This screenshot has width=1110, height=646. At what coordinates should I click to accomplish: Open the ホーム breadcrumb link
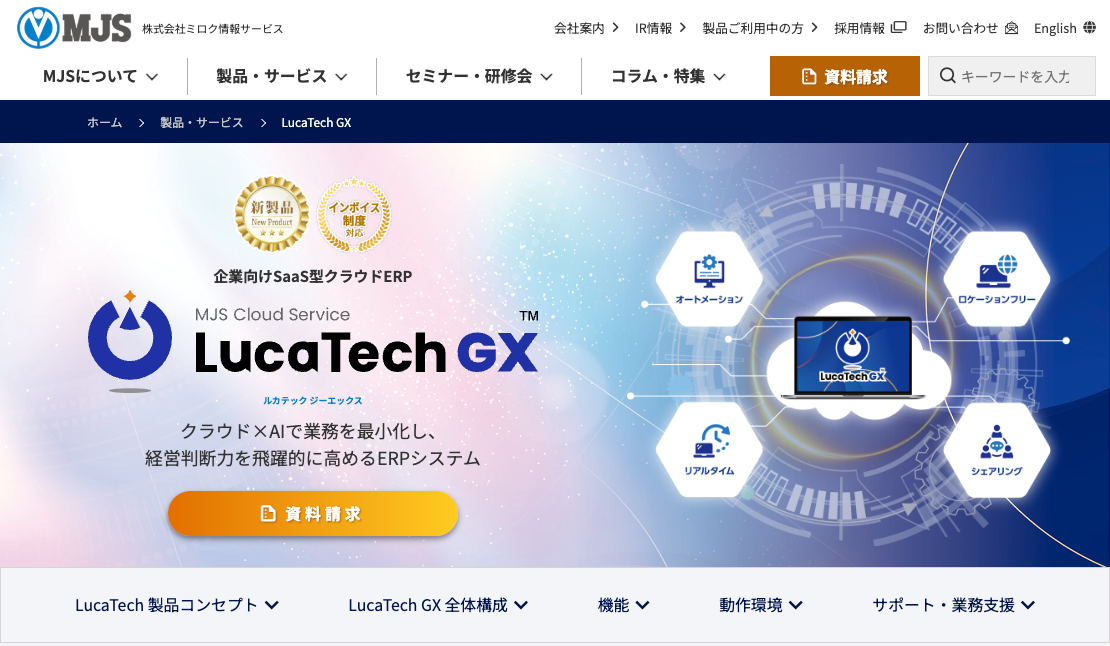[105, 122]
